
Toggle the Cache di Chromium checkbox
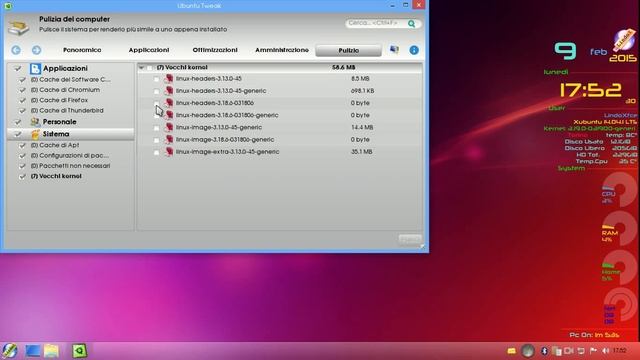pos(22,90)
